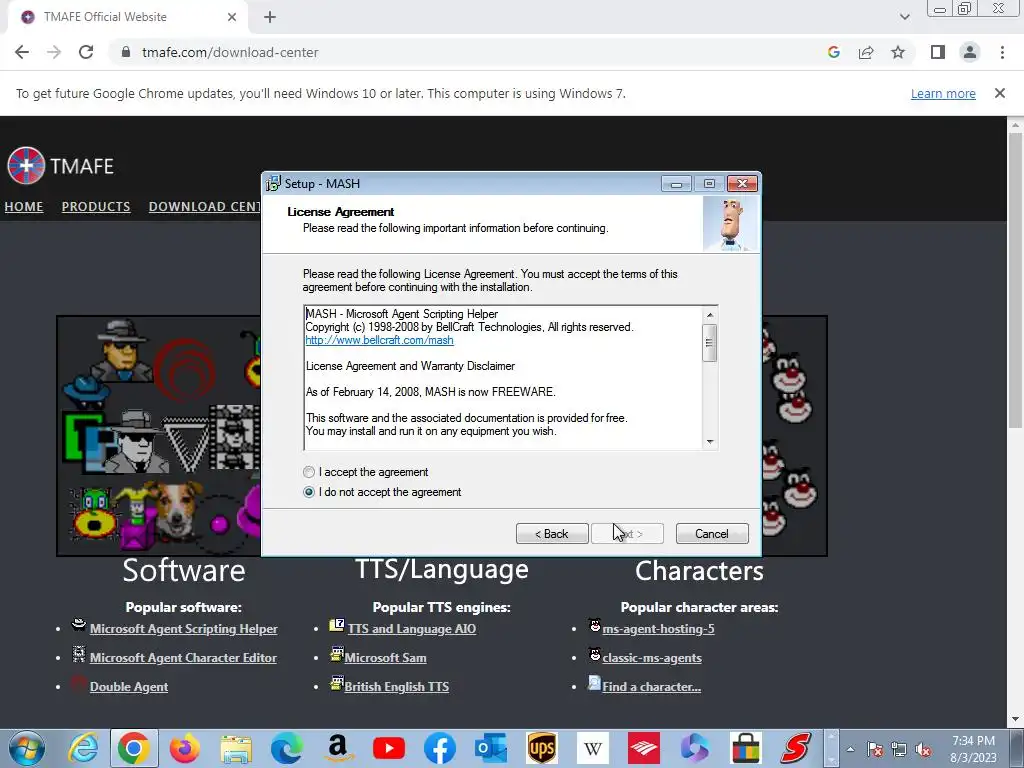Open the red S app in taskbar

796,748
